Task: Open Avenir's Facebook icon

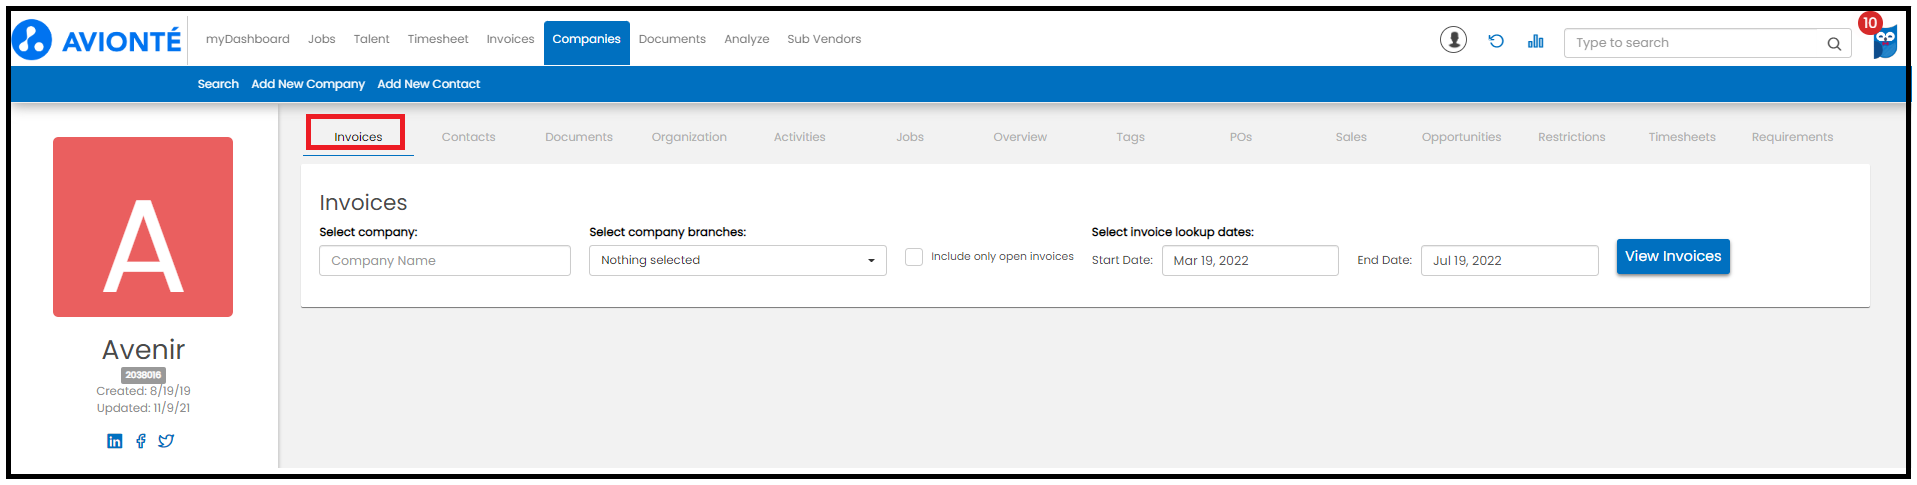Action: tap(141, 441)
